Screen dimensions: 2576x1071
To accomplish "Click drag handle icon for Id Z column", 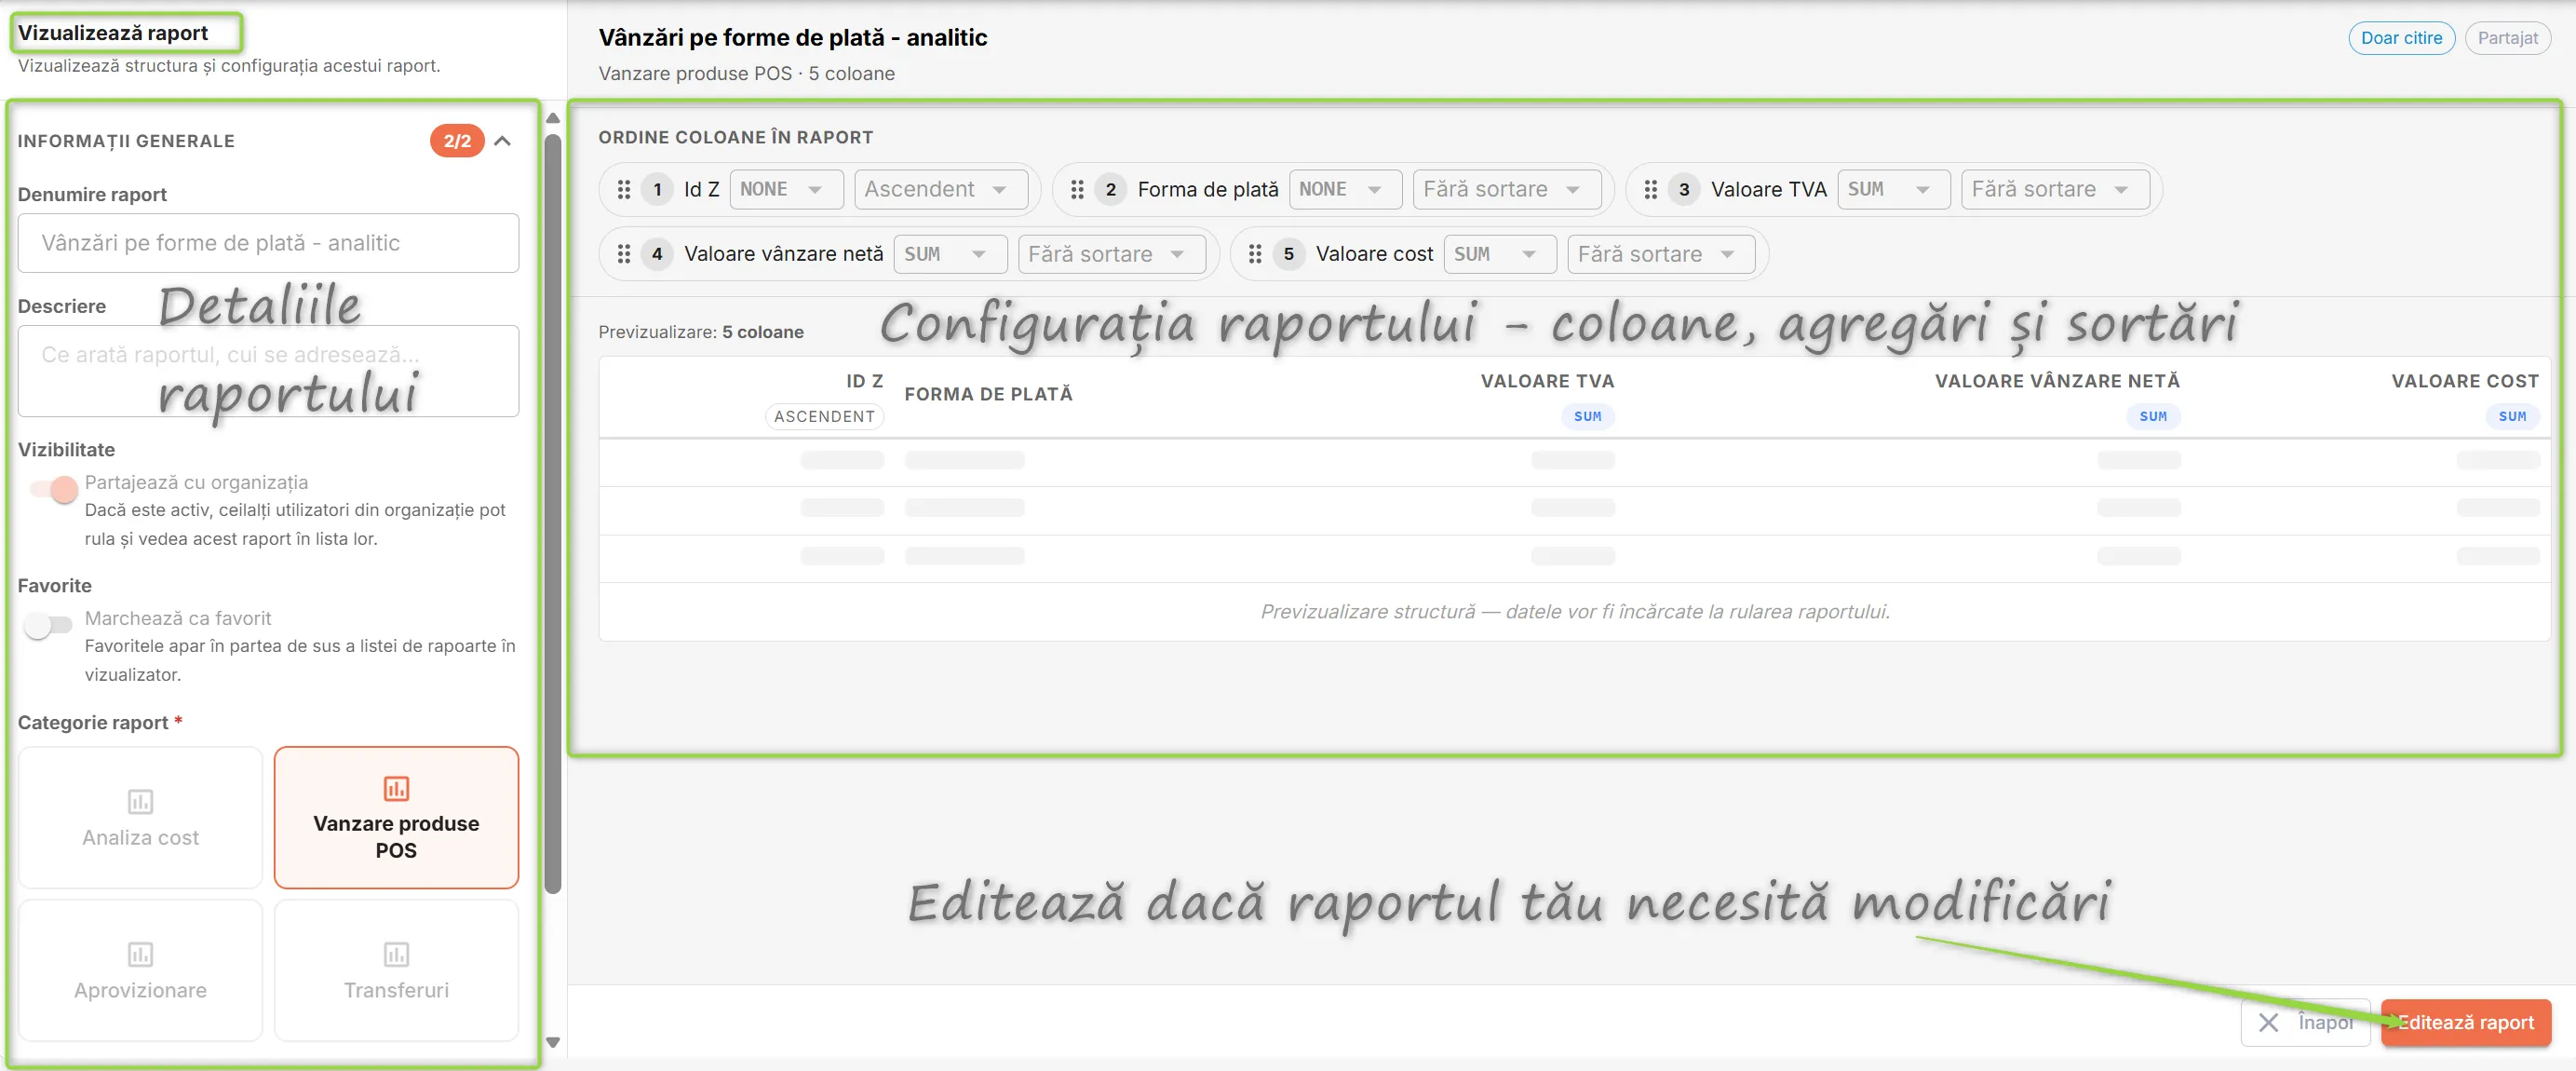I will point(624,189).
